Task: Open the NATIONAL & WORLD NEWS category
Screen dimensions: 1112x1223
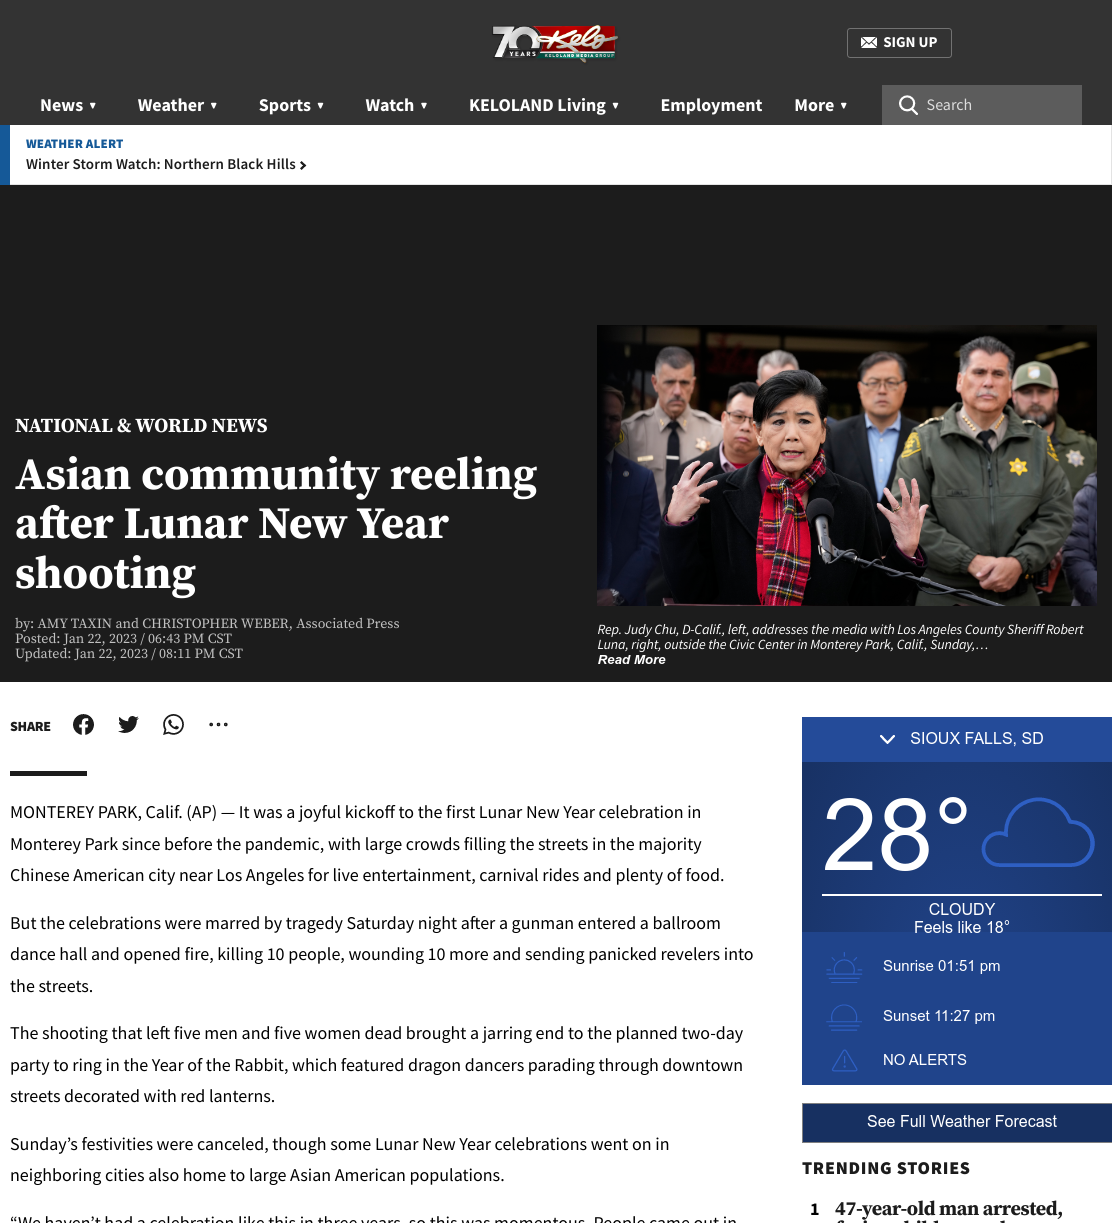Action: (x=141, y=426)
